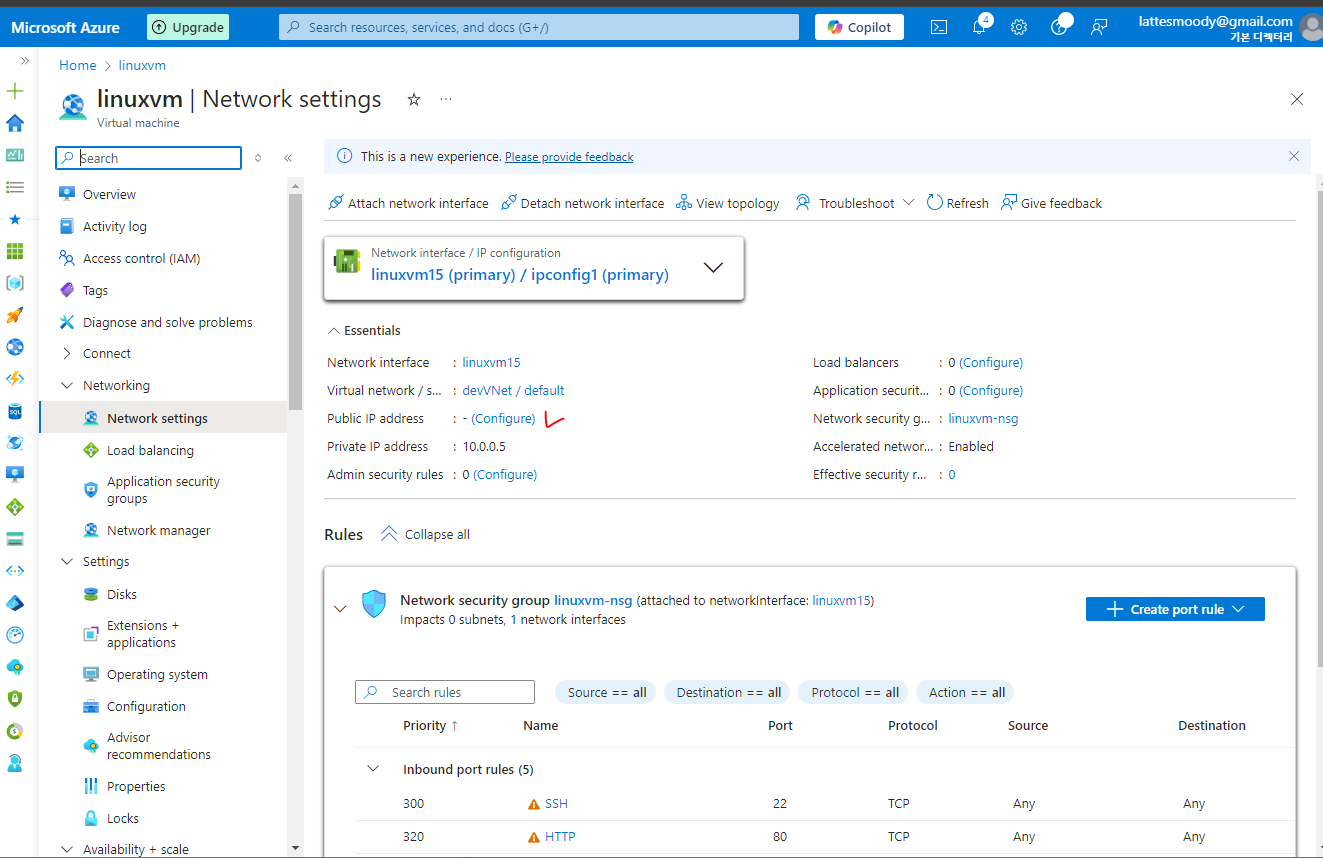The image size is (1323, 858).
Task: Click Collapse all rules
Action: coord(425,534)
